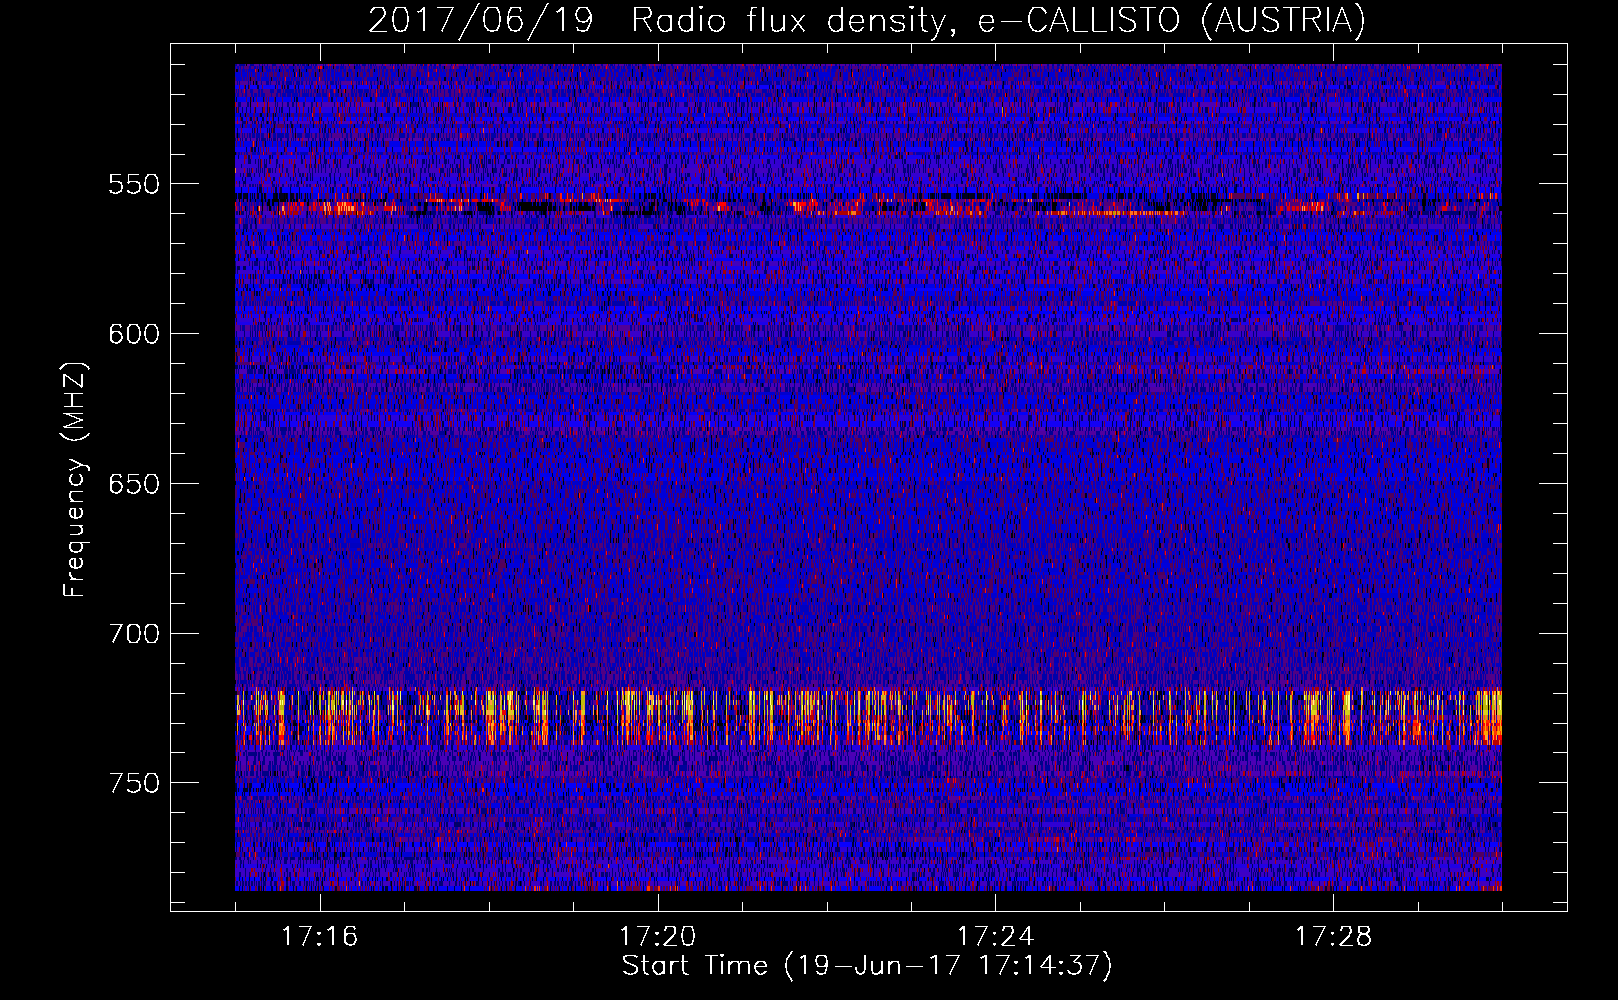
Task: Click the red-black interference stripe near 557 MHz
Action: coord(868,205)
